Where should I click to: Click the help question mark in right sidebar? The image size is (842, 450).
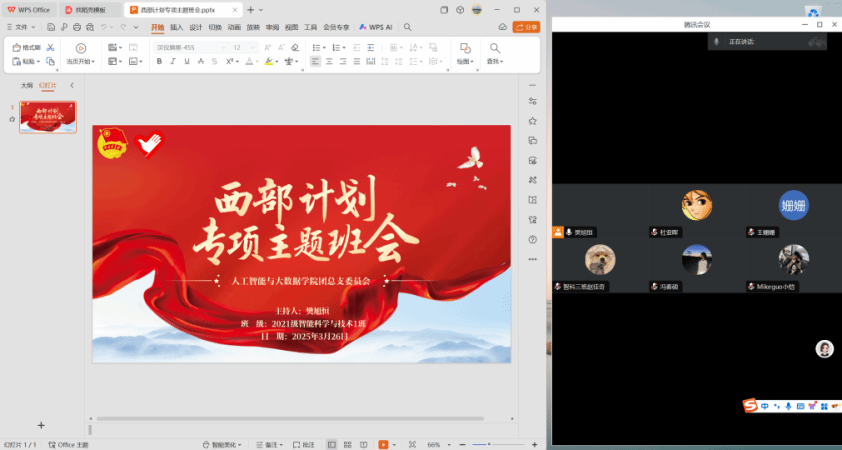coord(532,238)
